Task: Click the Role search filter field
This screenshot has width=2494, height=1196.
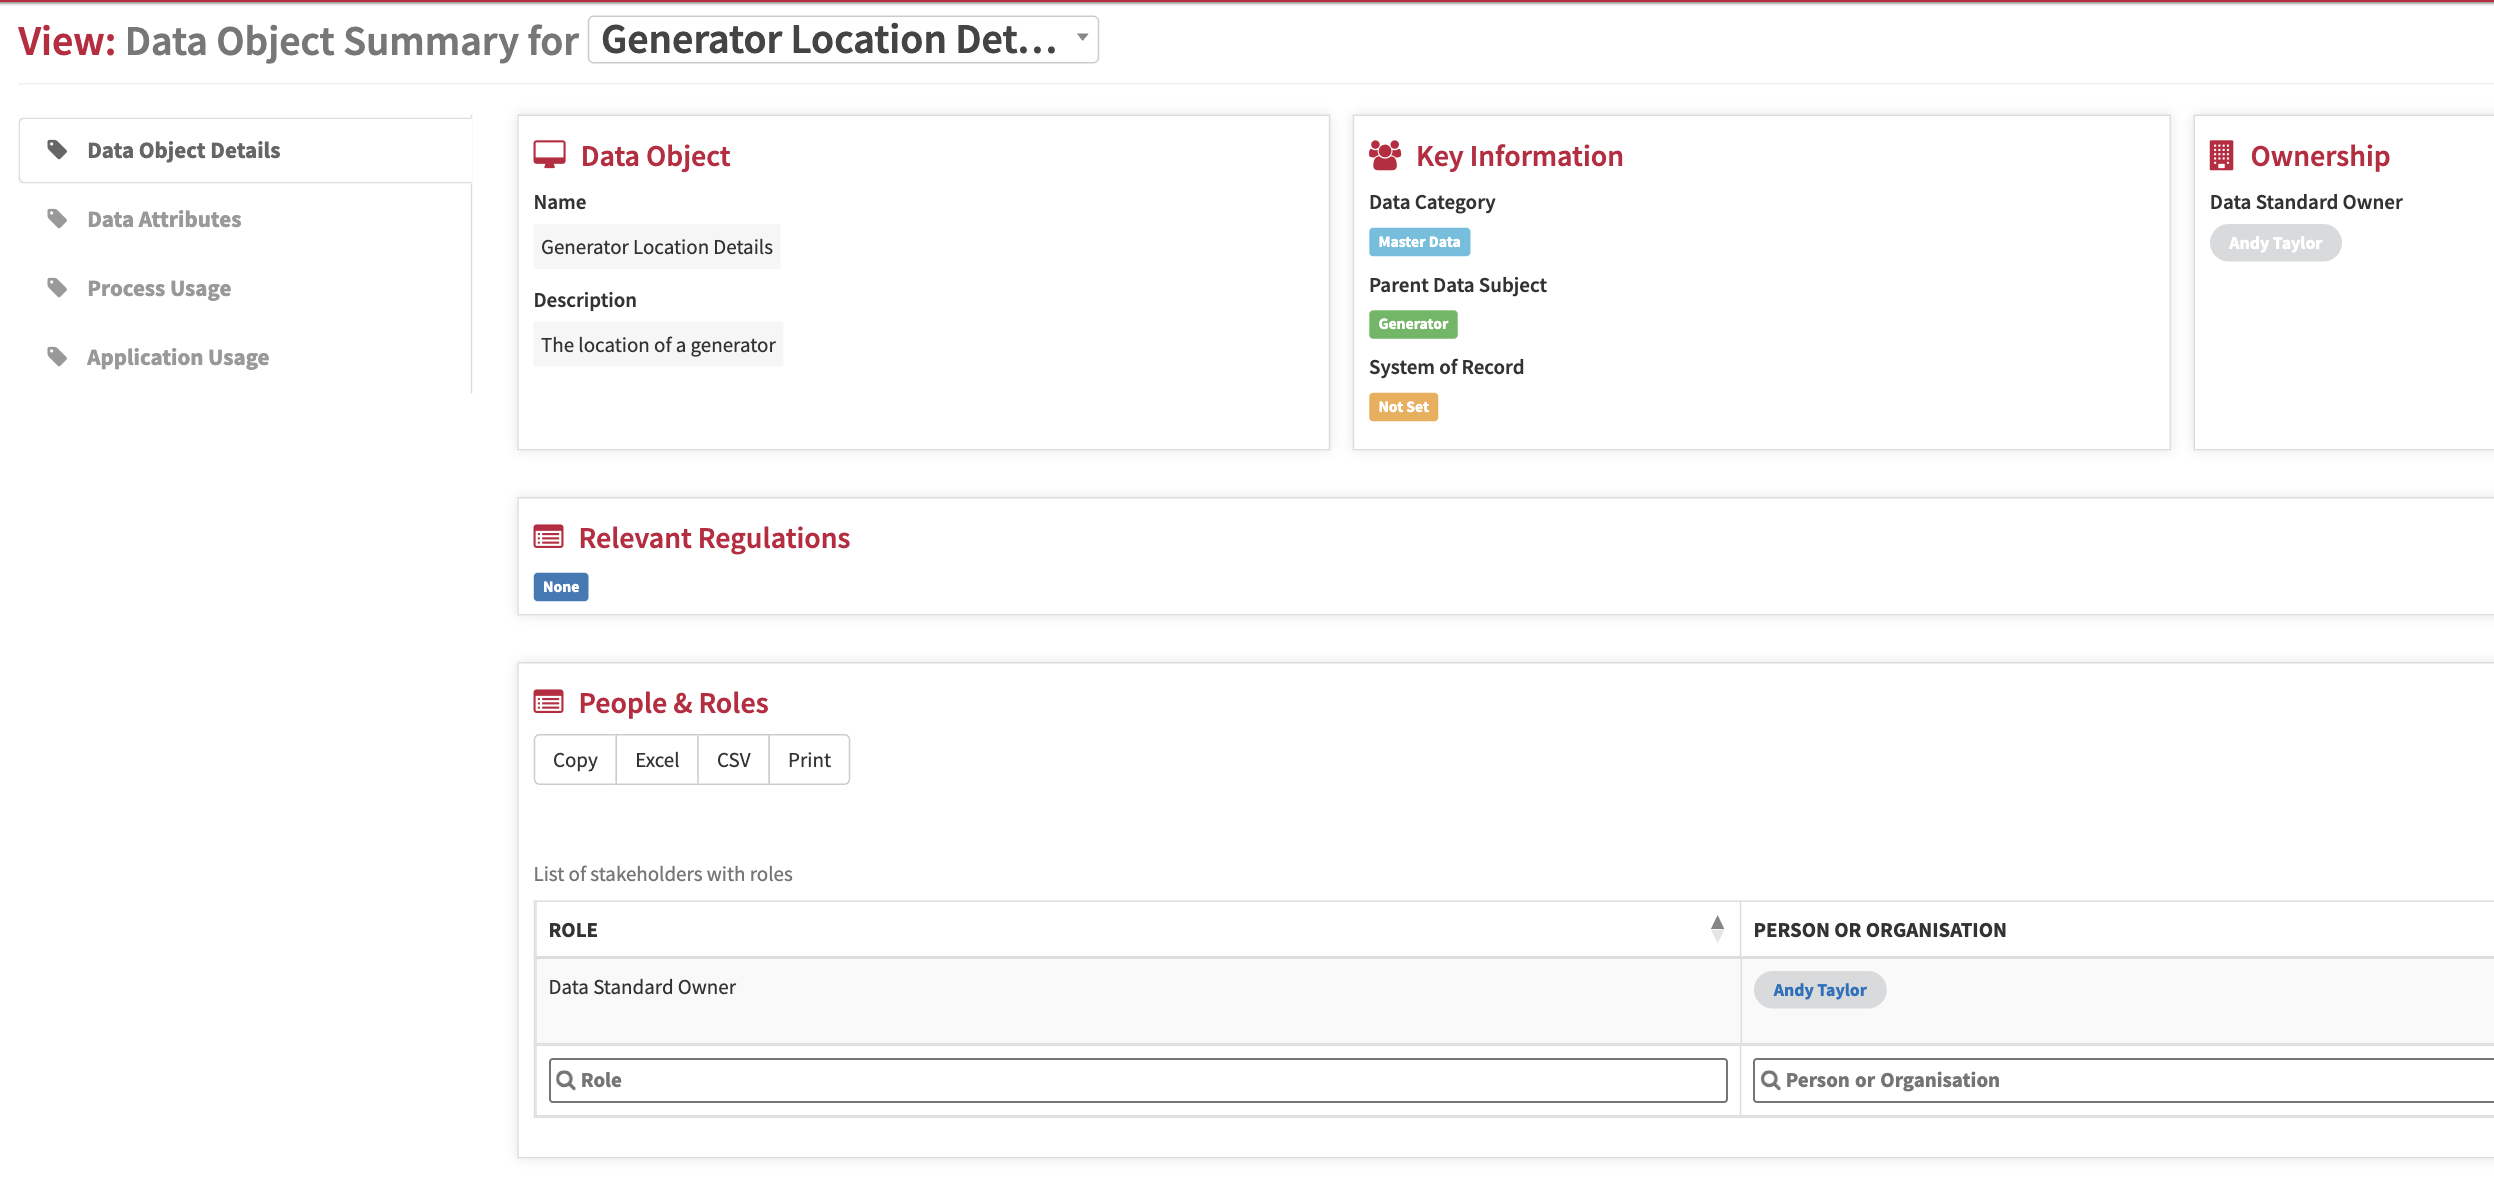Action: point(1137,1080)
